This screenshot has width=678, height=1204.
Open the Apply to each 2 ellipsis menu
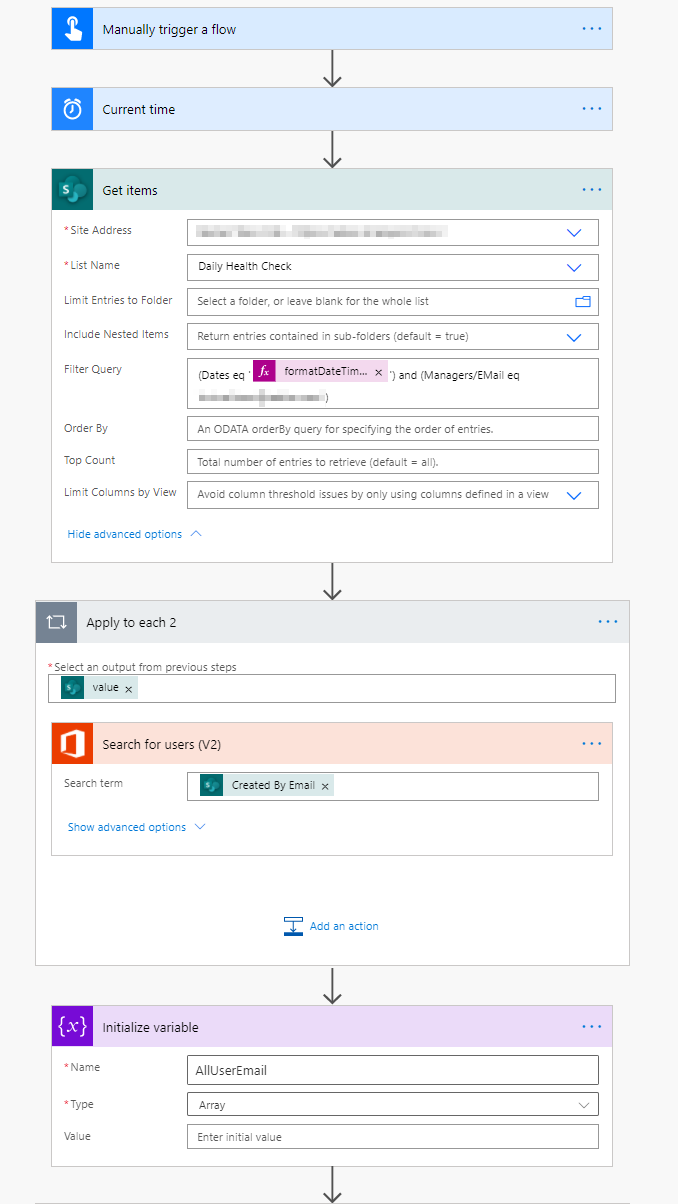click(608, 621)
